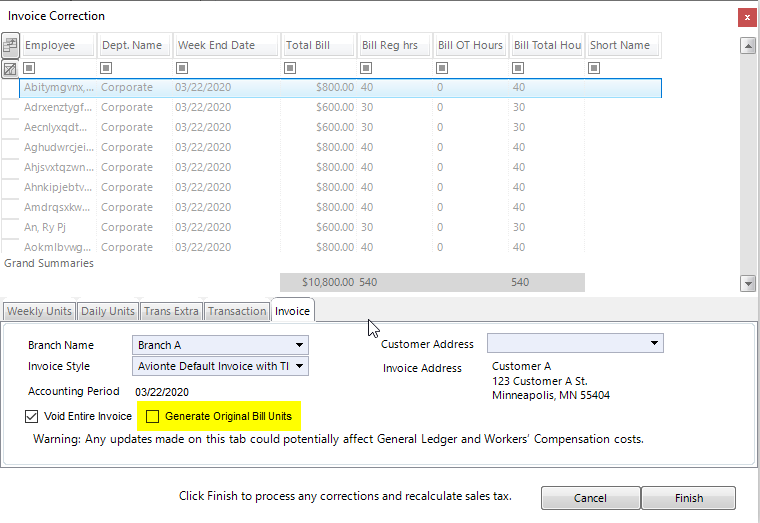Select the An, Ry Pj employee row

point(340,227)
